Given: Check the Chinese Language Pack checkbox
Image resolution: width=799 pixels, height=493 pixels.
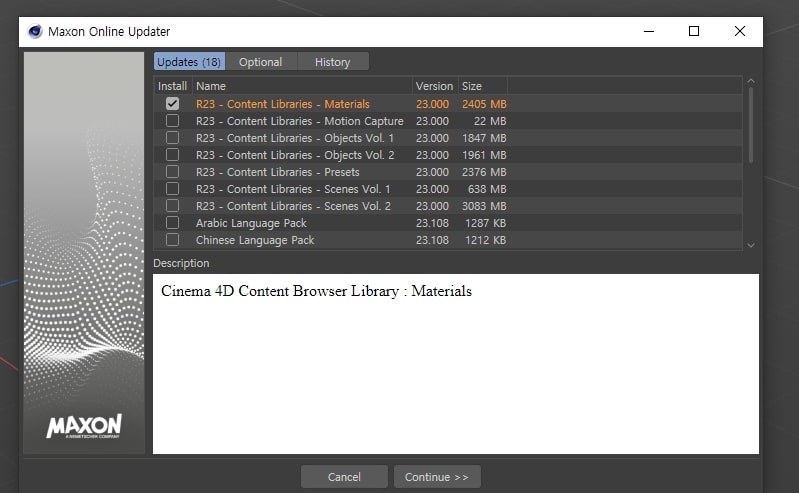Looking at the screenshot, I should pos(172,240).
